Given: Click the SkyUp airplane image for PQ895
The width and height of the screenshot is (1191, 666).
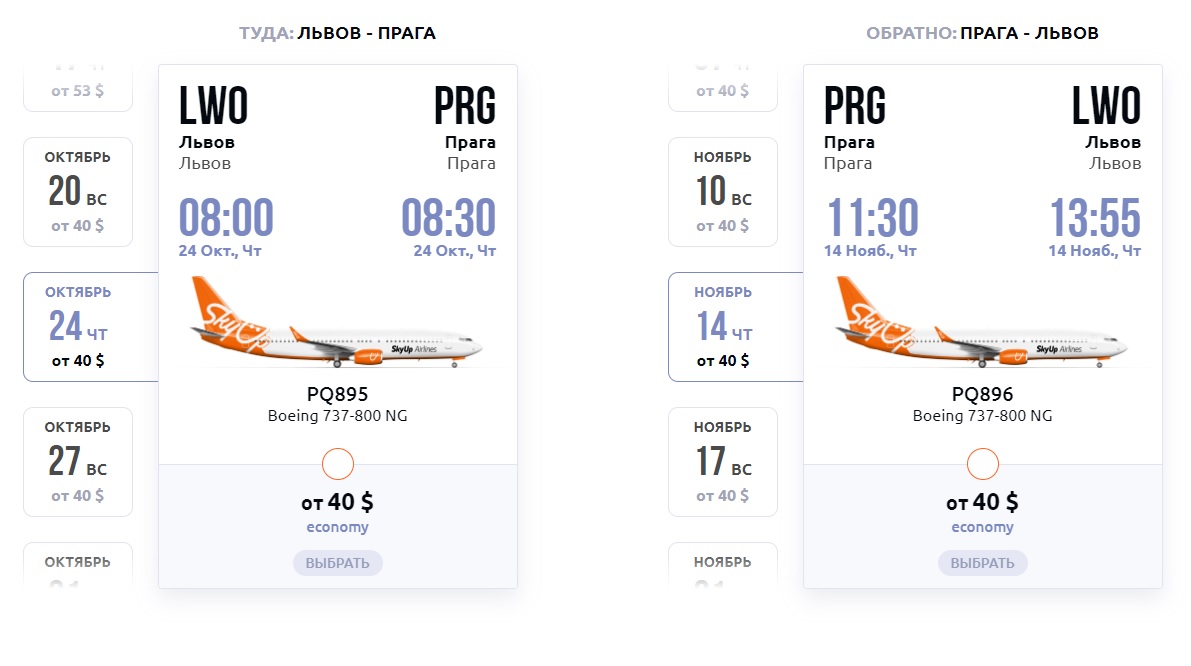Looking at the screenshot, I should coord(336,322).
